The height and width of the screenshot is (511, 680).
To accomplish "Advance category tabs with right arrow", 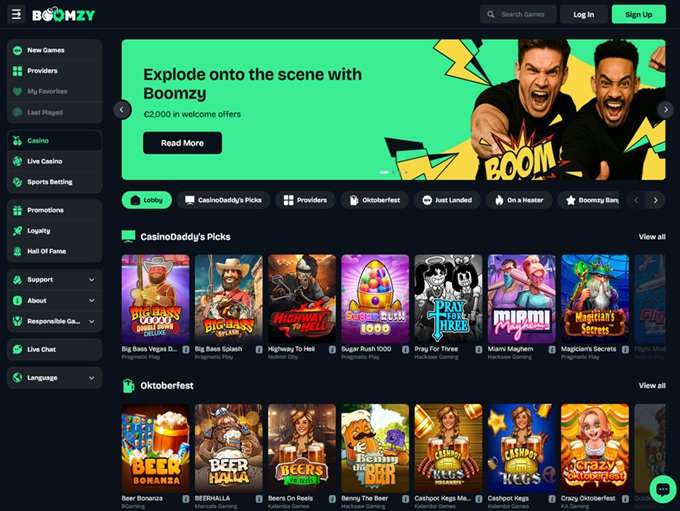I will click(655, 200).
